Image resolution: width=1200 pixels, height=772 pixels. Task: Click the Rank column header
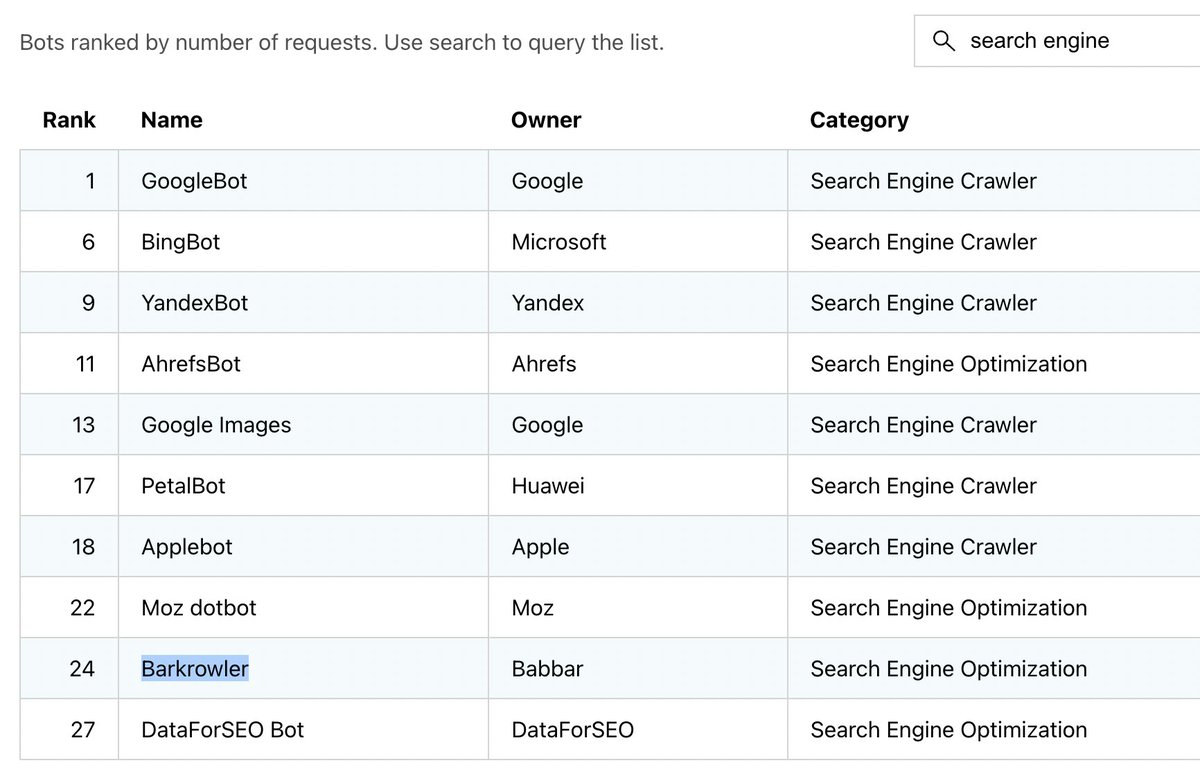coord(69,120)
